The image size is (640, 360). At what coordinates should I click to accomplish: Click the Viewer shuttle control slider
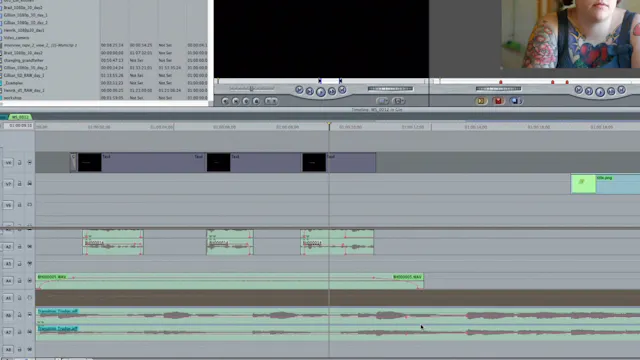[252, 89]
